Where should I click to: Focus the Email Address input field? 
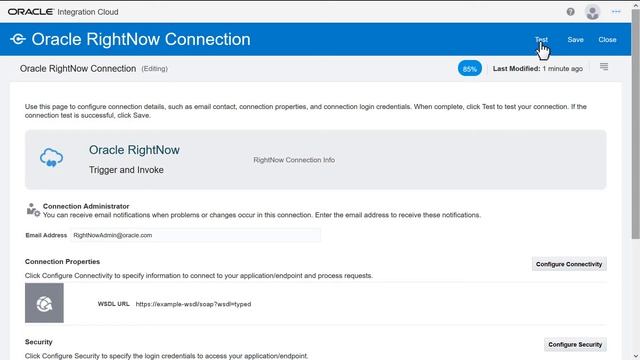coord(195,235)
